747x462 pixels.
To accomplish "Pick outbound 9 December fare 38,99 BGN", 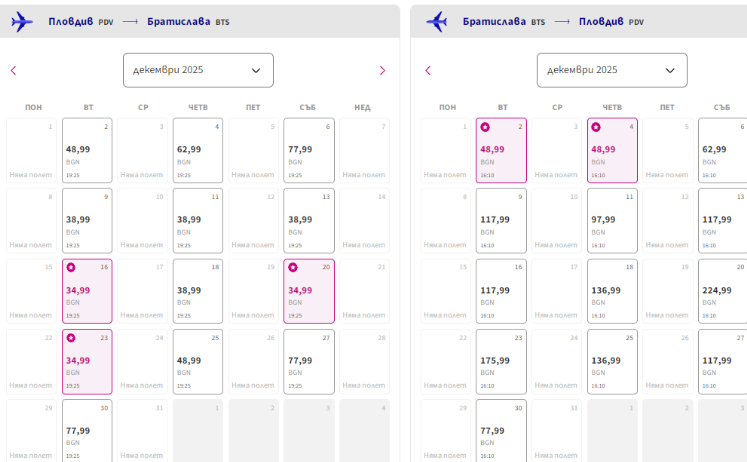I will [87, 220].
